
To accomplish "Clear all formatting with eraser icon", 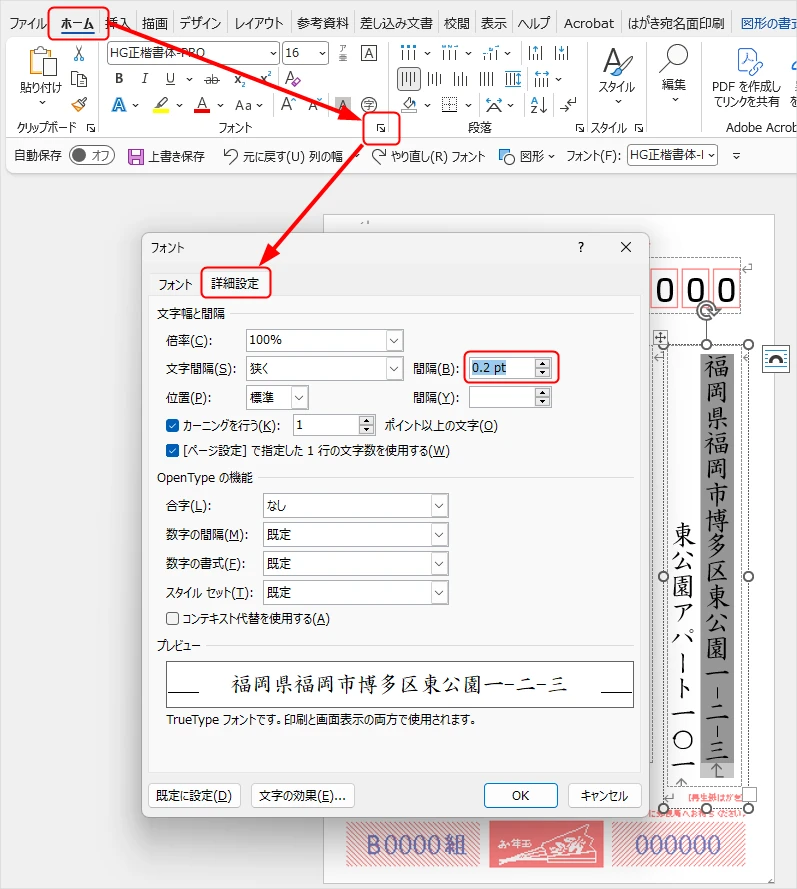I will pos(292,79).
